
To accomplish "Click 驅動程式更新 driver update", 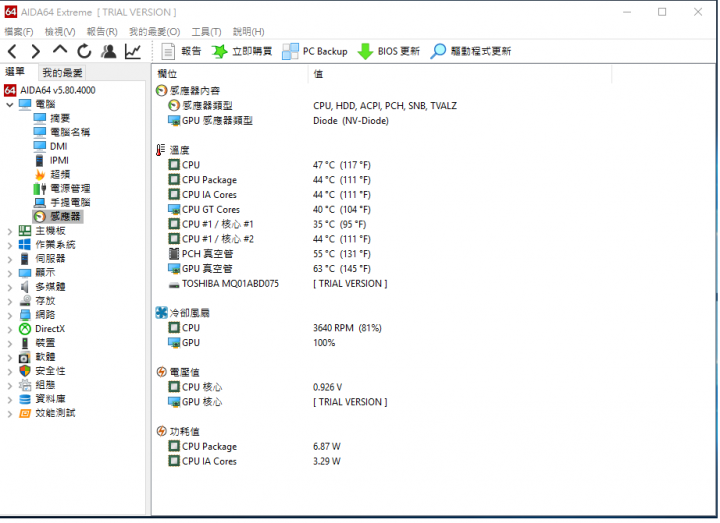I will click(x=471, y=51).
